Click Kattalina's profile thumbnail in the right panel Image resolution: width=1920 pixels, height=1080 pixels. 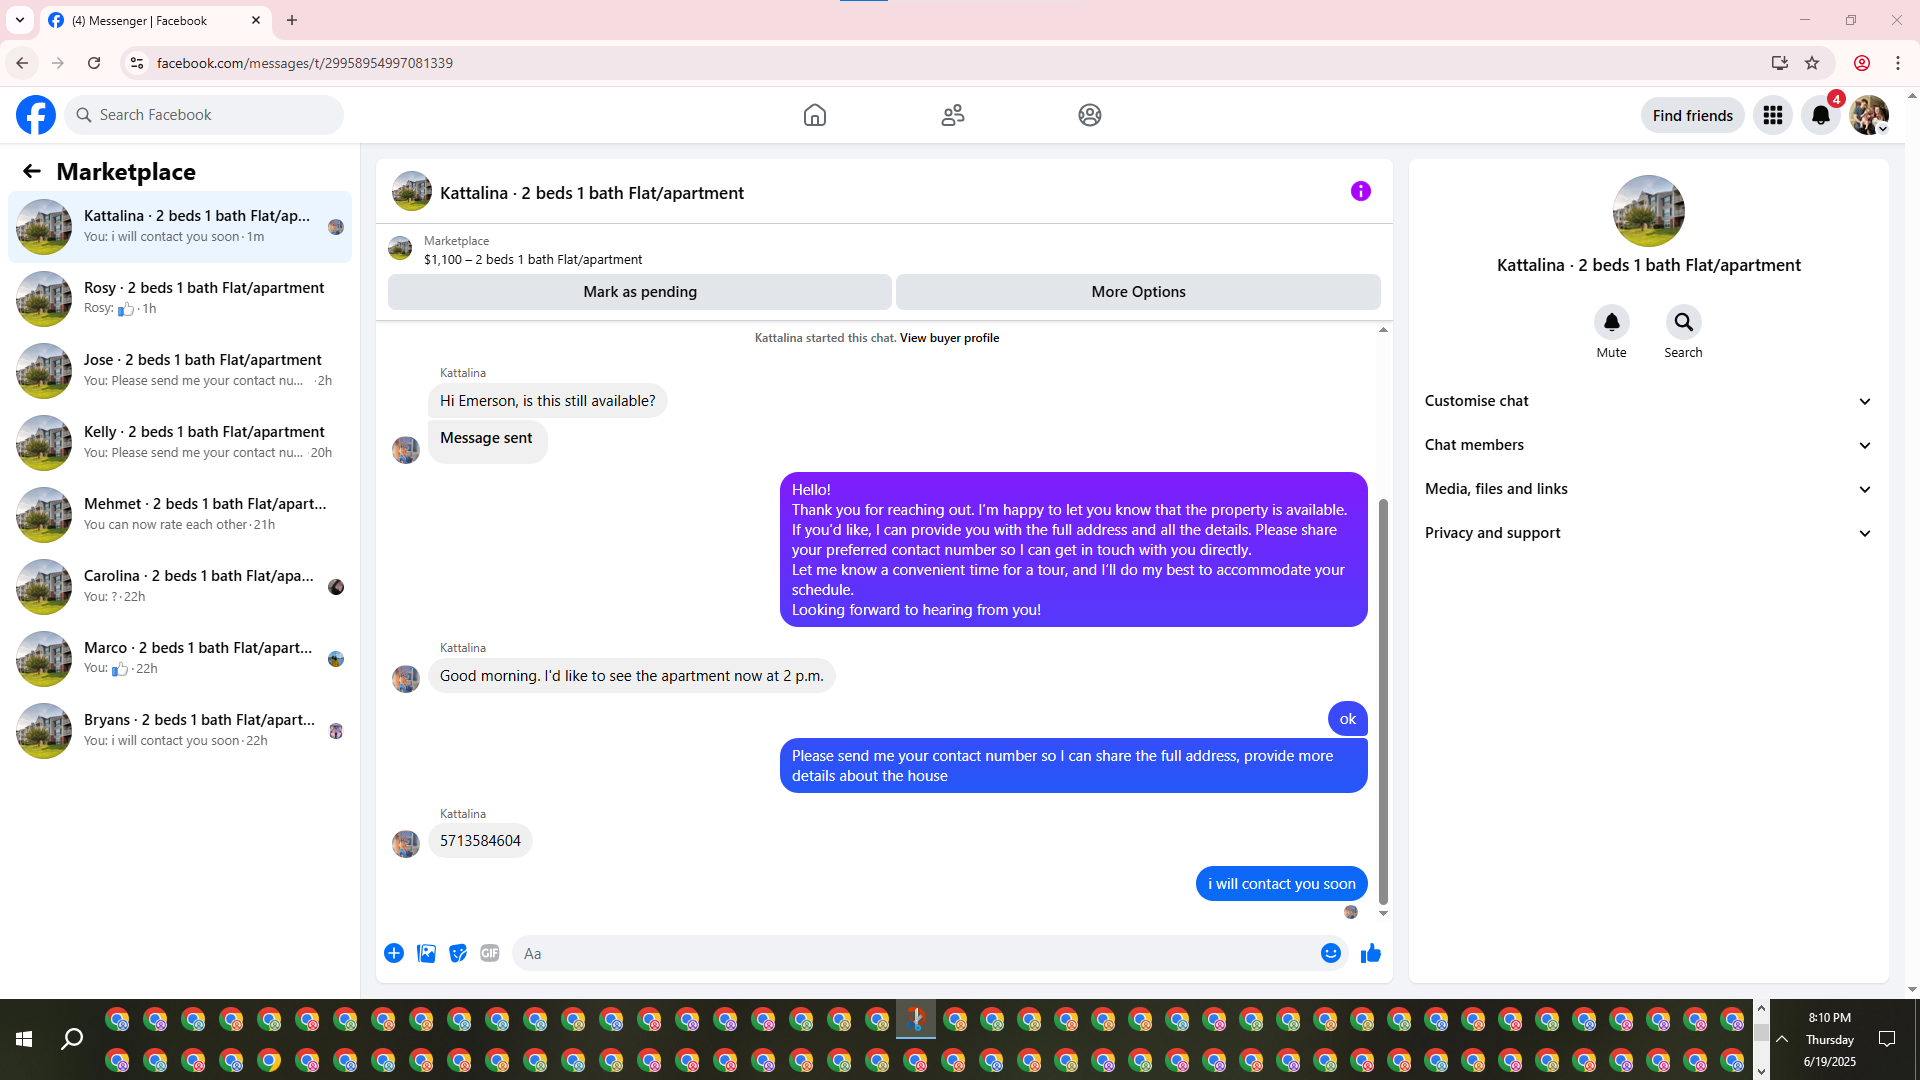click(x=1649, y=211)
